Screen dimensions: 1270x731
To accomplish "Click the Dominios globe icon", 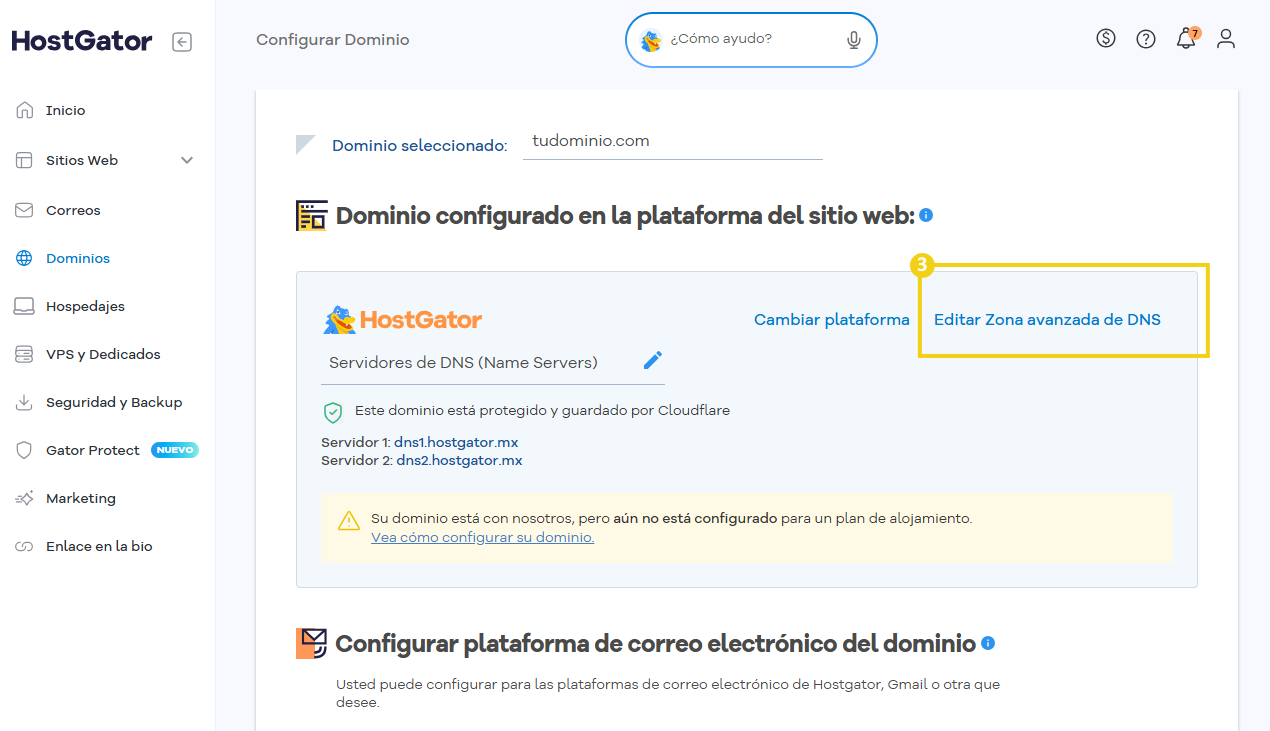I will (x=25, y=258).
